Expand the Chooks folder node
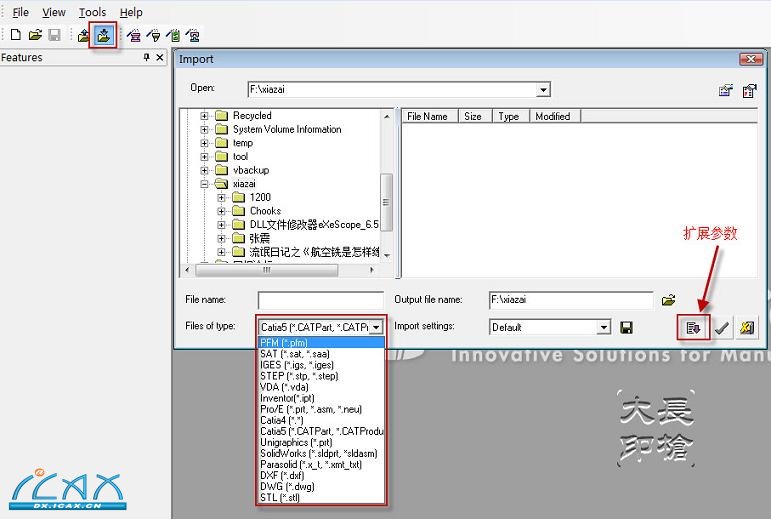The height and width of the screenshot is (519, 771). [221, 211]
